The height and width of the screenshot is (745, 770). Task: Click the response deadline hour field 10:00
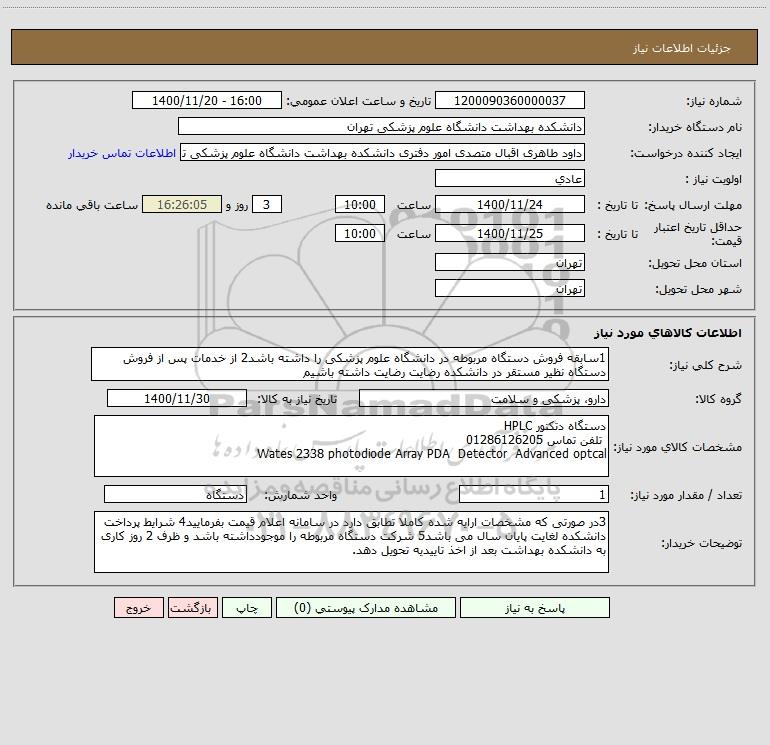click(x=359, y=204)
